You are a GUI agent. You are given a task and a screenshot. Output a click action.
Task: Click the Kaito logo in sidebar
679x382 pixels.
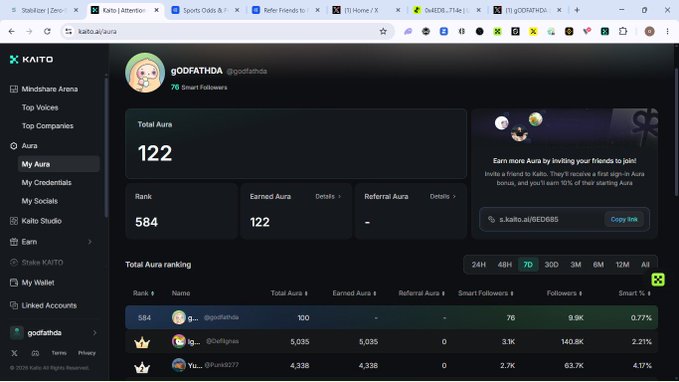[x=31, y=59]
